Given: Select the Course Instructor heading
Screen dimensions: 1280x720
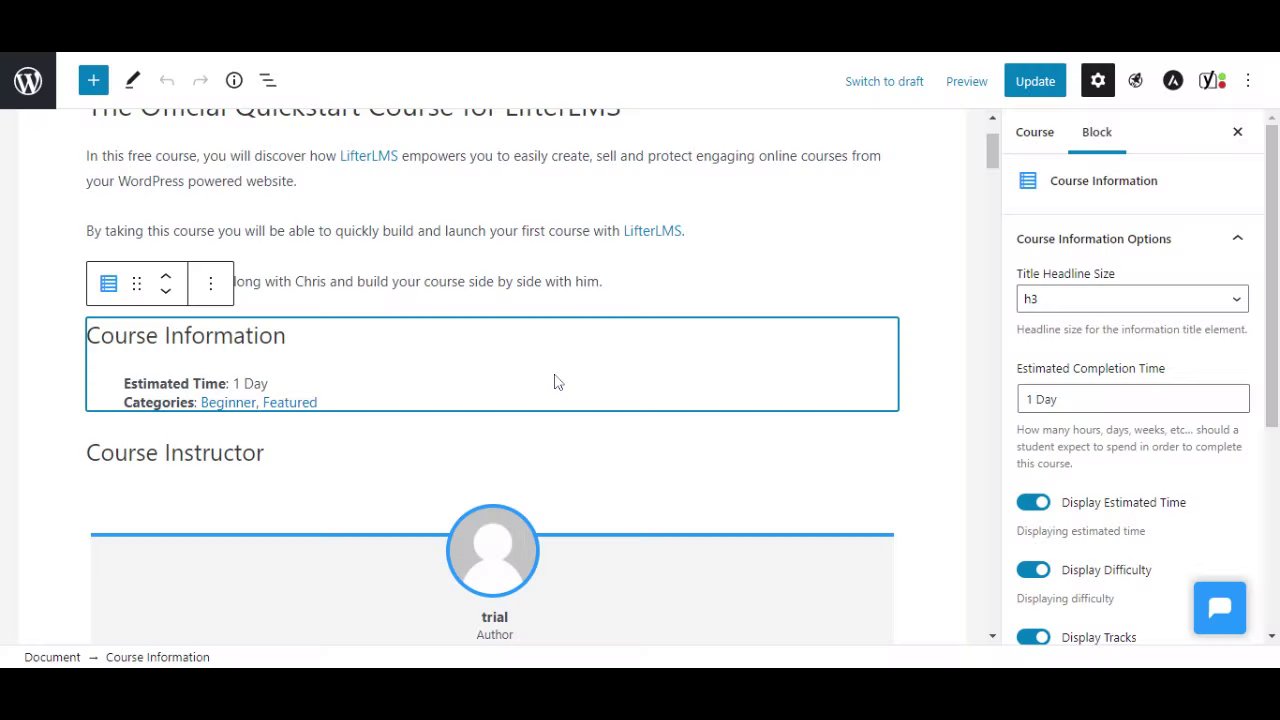Looking at the screenshot, I should tap(175, 453).
